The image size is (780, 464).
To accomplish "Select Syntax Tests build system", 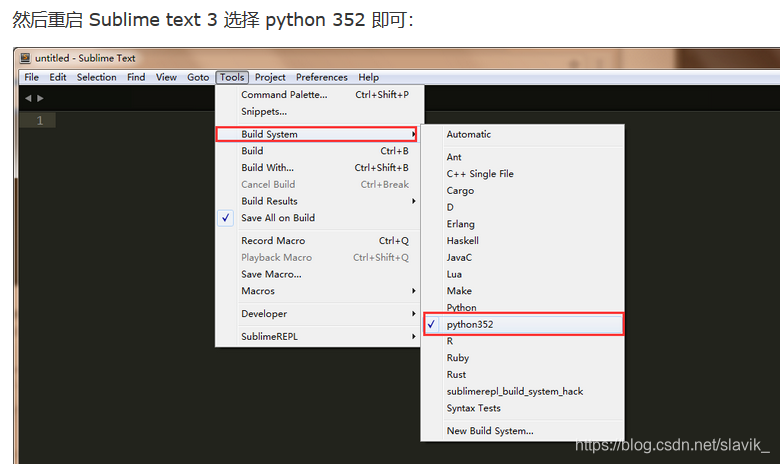I will [x=523, y=408].
